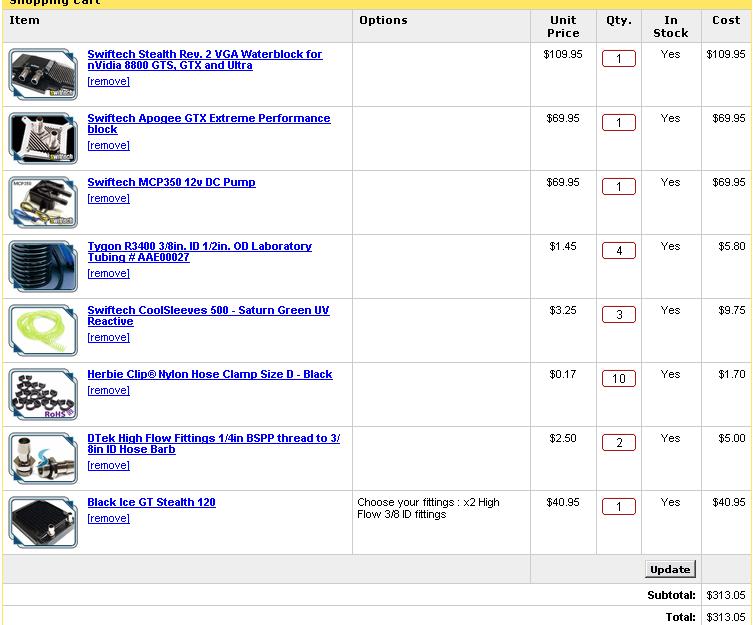Click the In Stock column header
Screen dimensions: 755x625
coord(671,26)
